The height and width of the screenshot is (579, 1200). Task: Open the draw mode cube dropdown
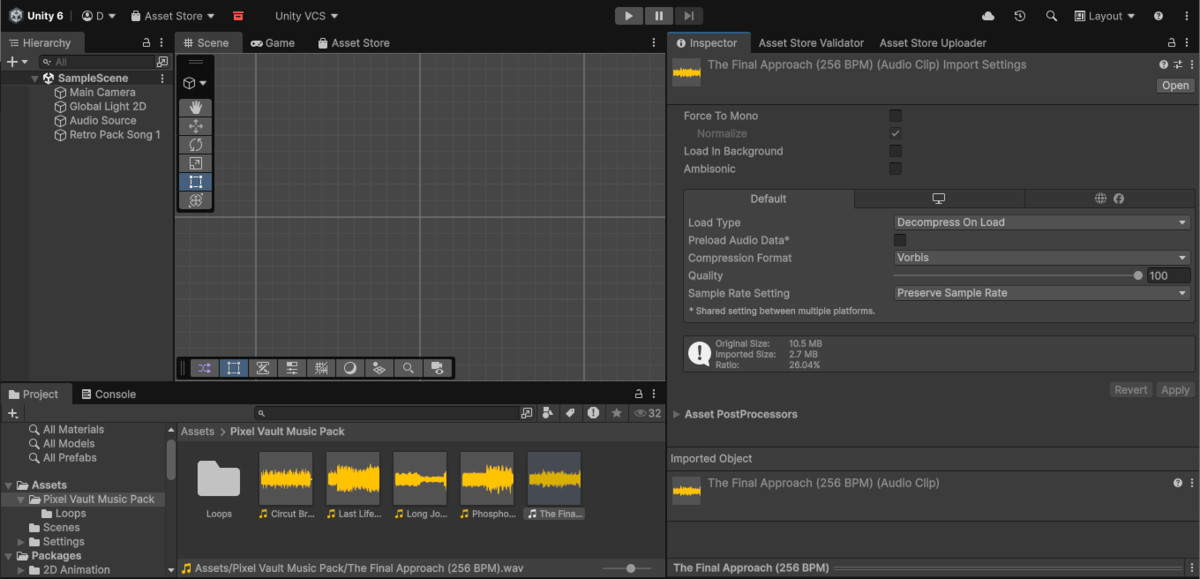coord(195,83)
